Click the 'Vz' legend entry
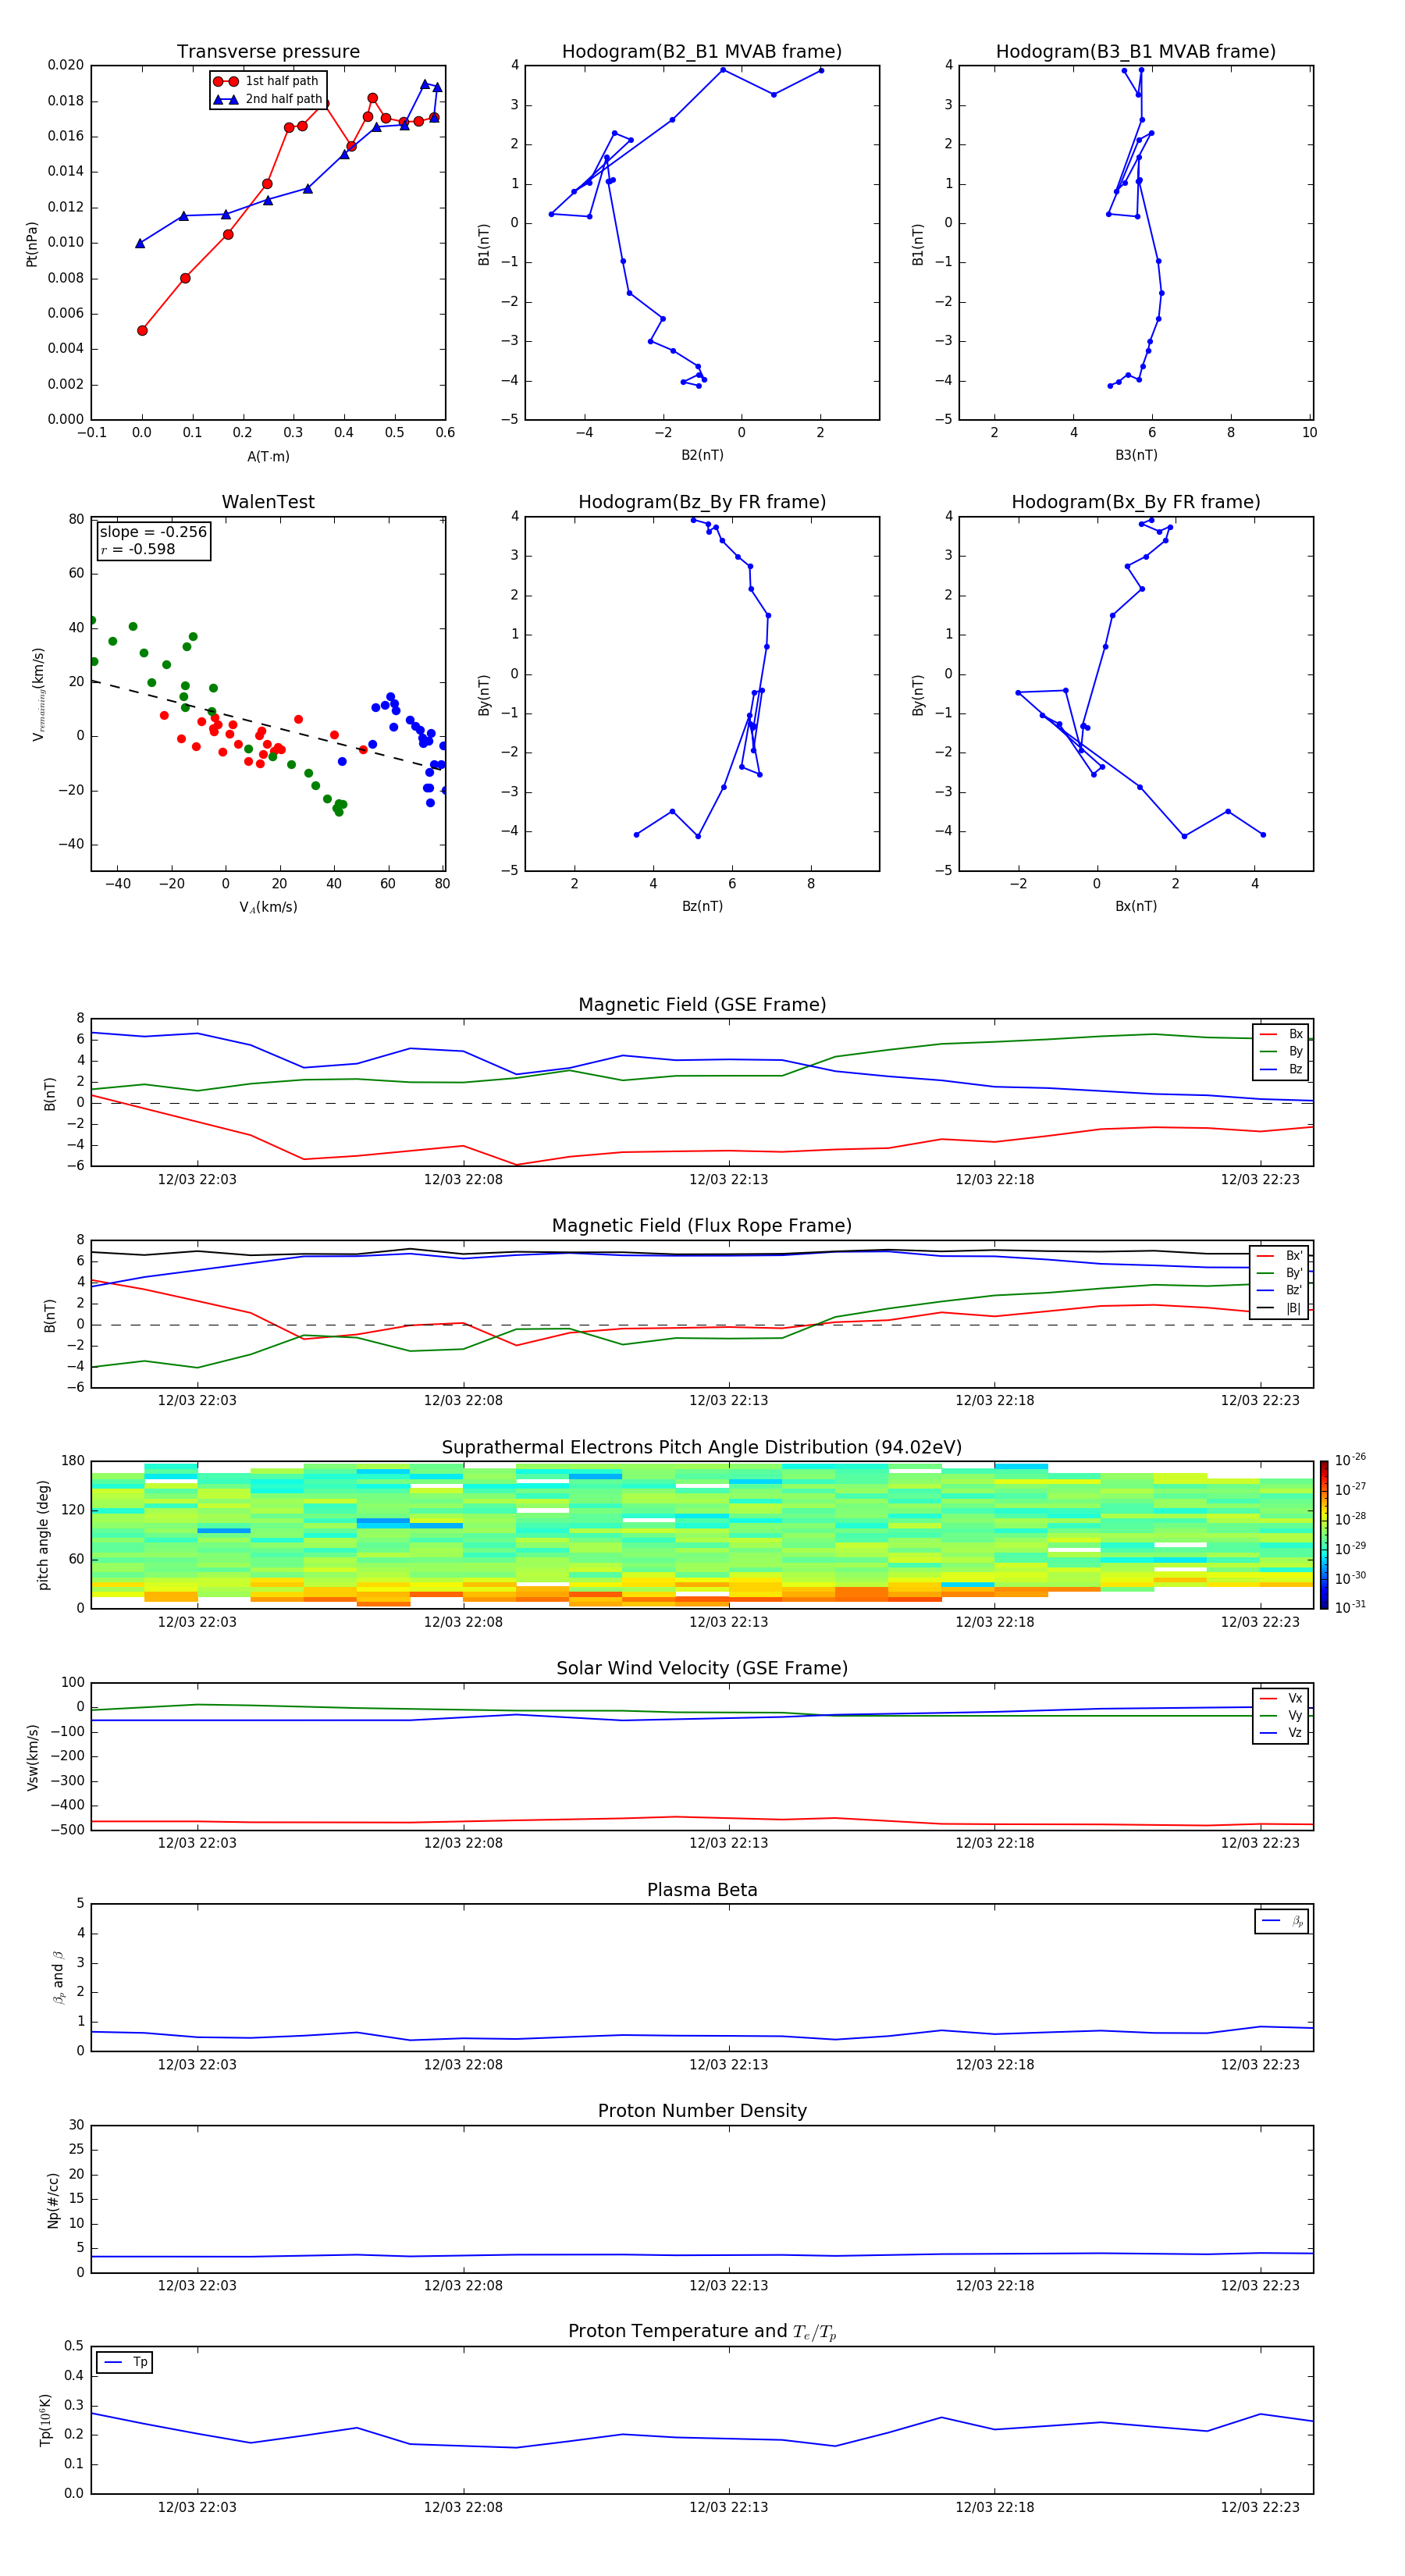The image size is (1405, 2576). tap(1281, 1733)
